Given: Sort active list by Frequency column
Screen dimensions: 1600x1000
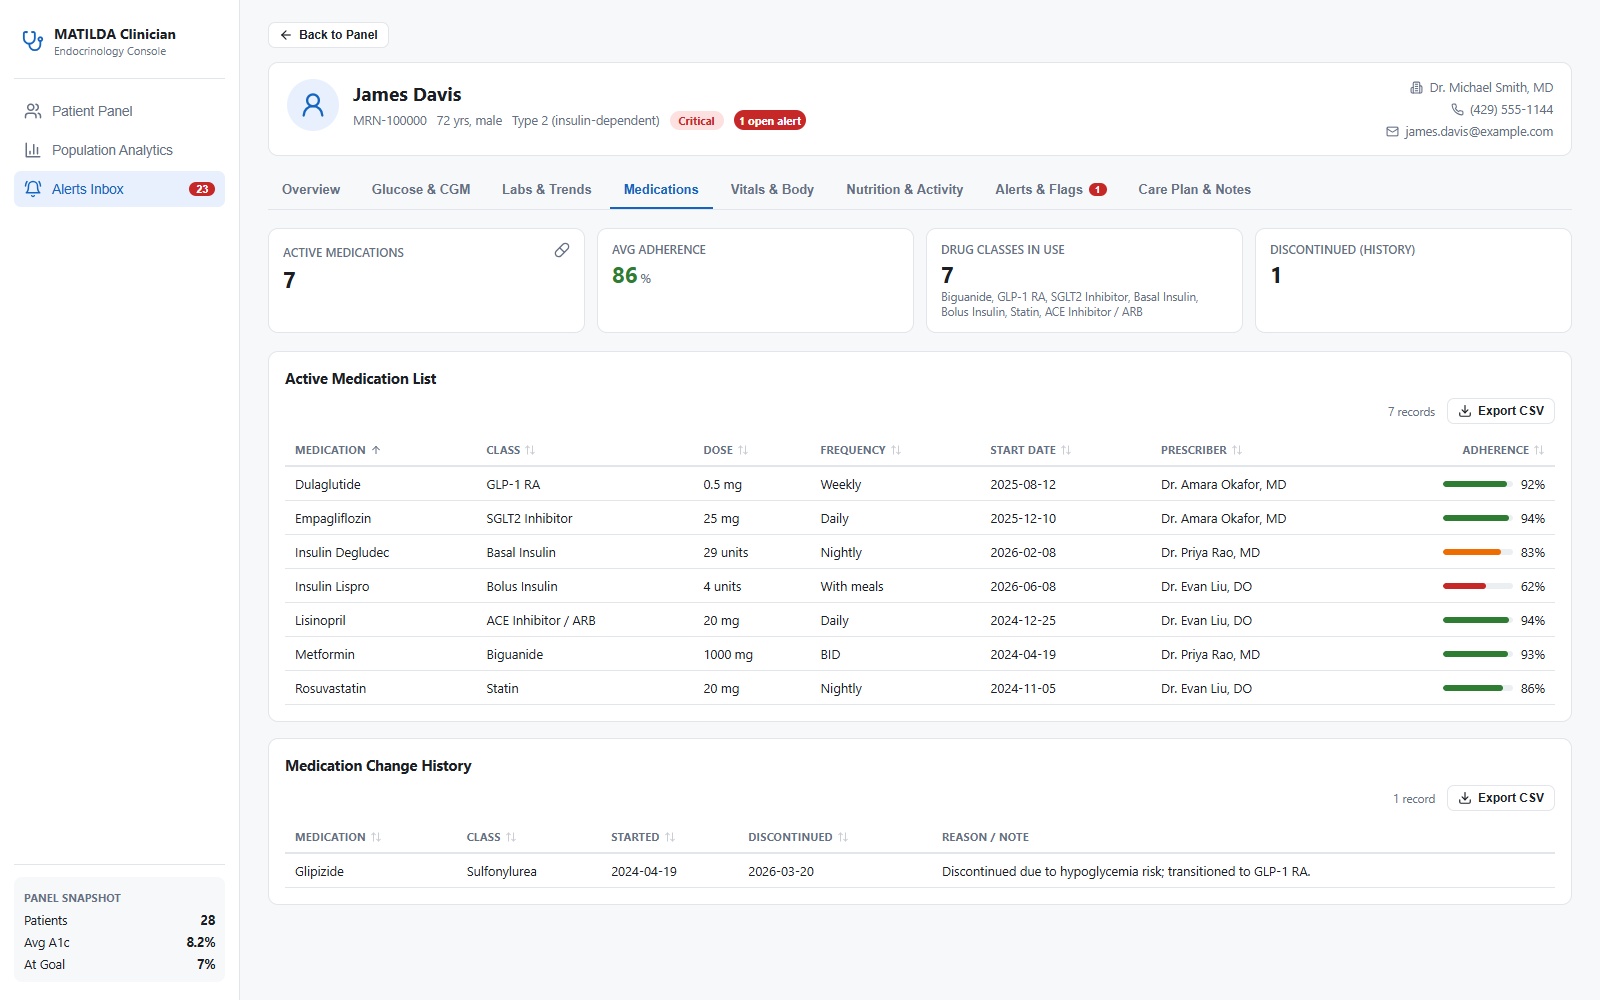Looking at the screenshot, I should click(x=861, y=450).
